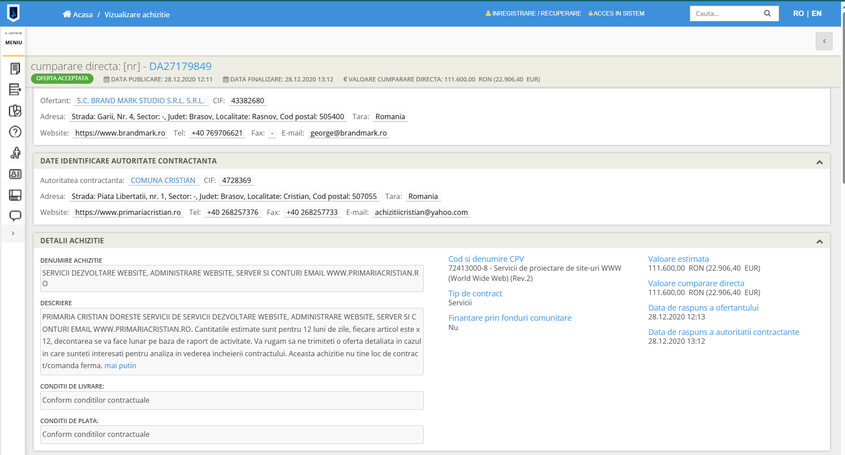Image resolution: width=845 pixels, height=455 pixels.
Task: Open COMUNA CRISTIAN authority link
Action: point(163,181)
